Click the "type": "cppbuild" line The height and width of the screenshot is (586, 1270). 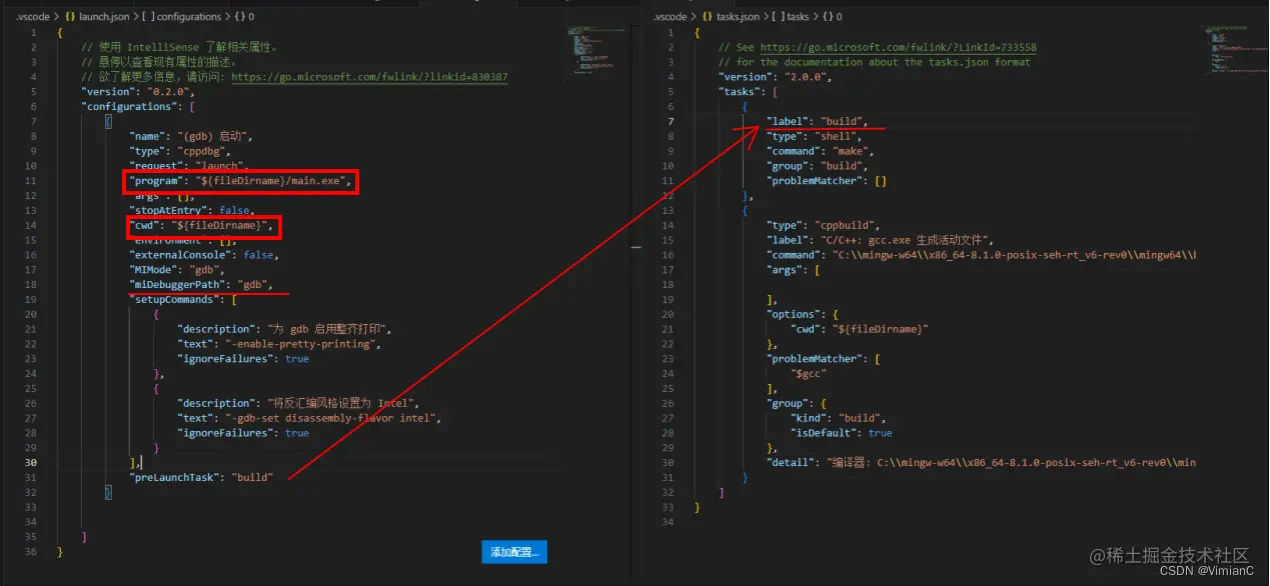pyautogui.click(x=823, y=225)
